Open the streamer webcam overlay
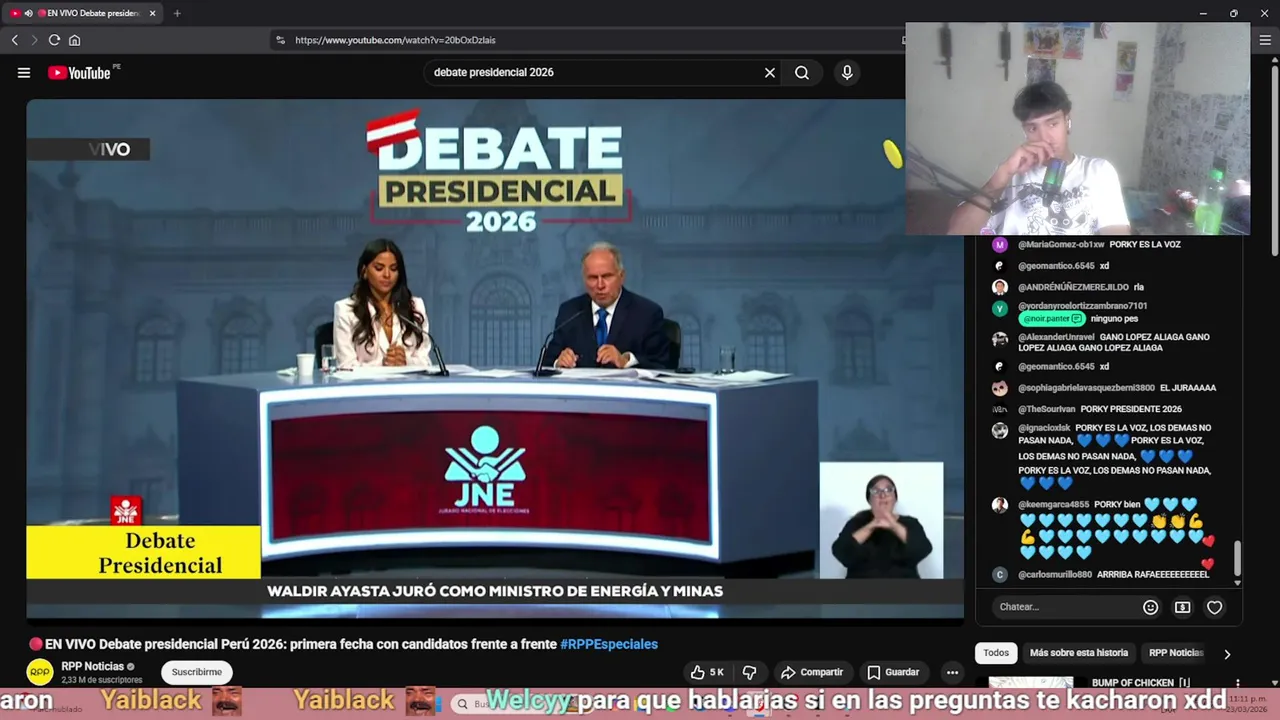Screen dimensions: 1280x720 pyautogui.click(x=1077, y=128)
